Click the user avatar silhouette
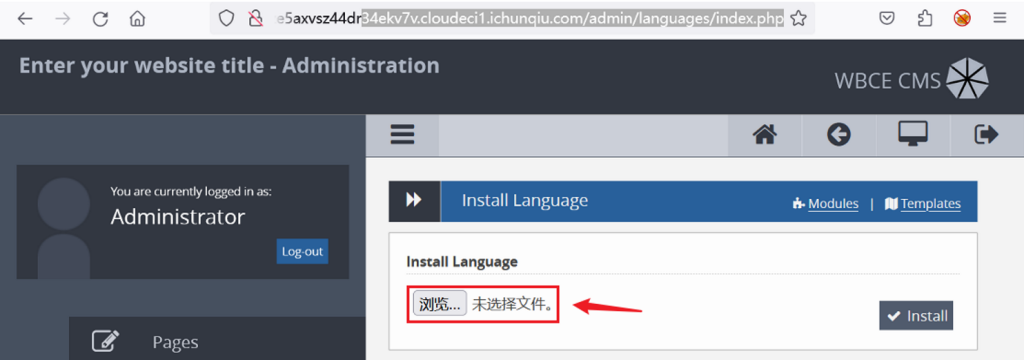The image size is (1024, 360). coord(64,227)
